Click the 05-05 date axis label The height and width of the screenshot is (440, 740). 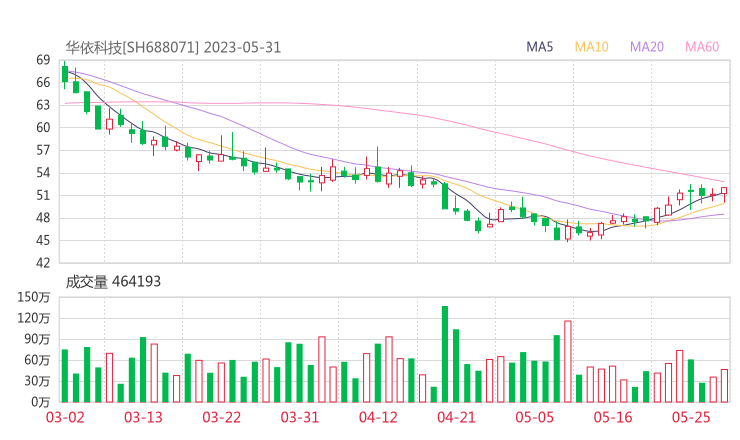point(534,417)
